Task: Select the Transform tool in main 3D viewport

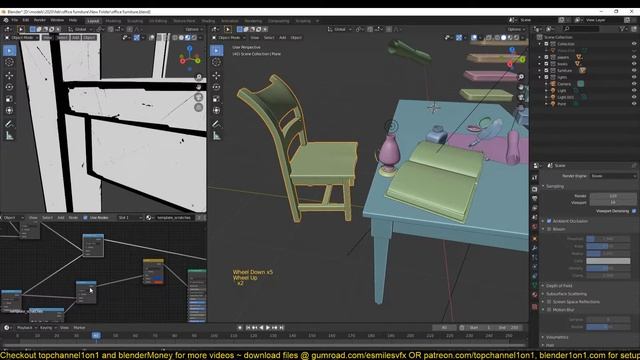Action: click(216, 110)
